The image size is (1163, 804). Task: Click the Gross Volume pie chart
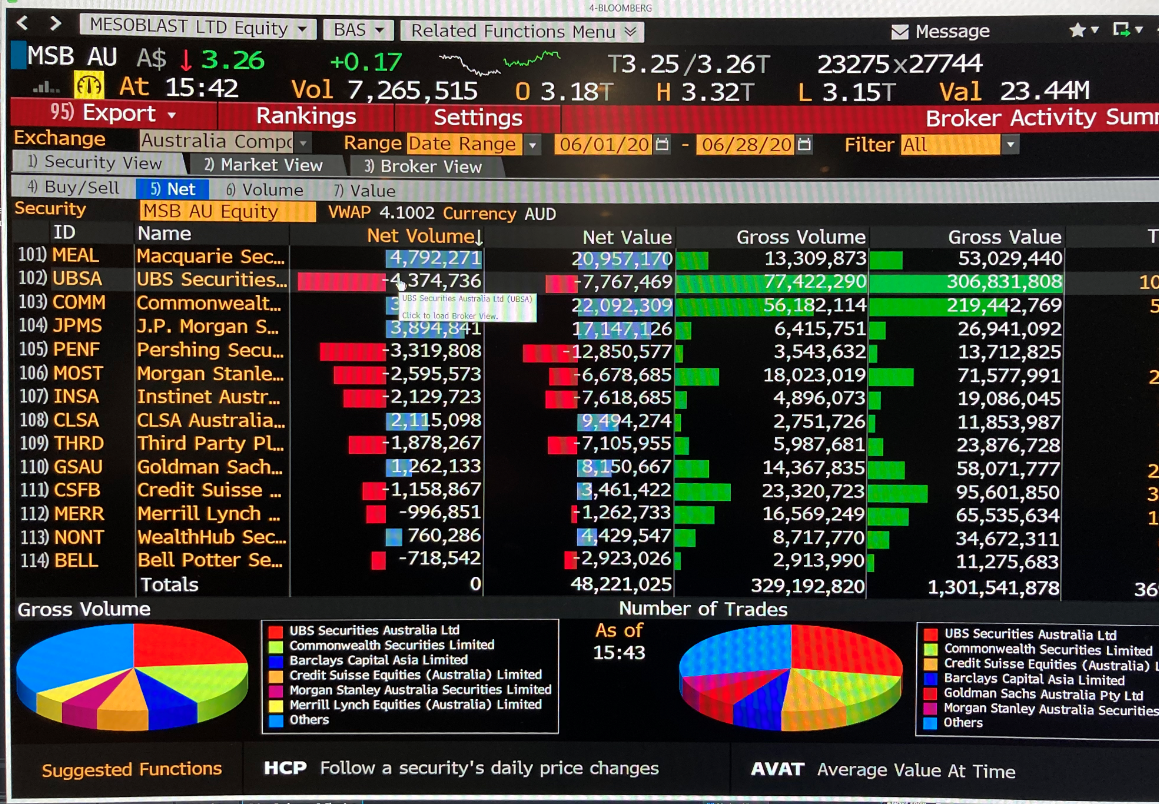[132, 676]
